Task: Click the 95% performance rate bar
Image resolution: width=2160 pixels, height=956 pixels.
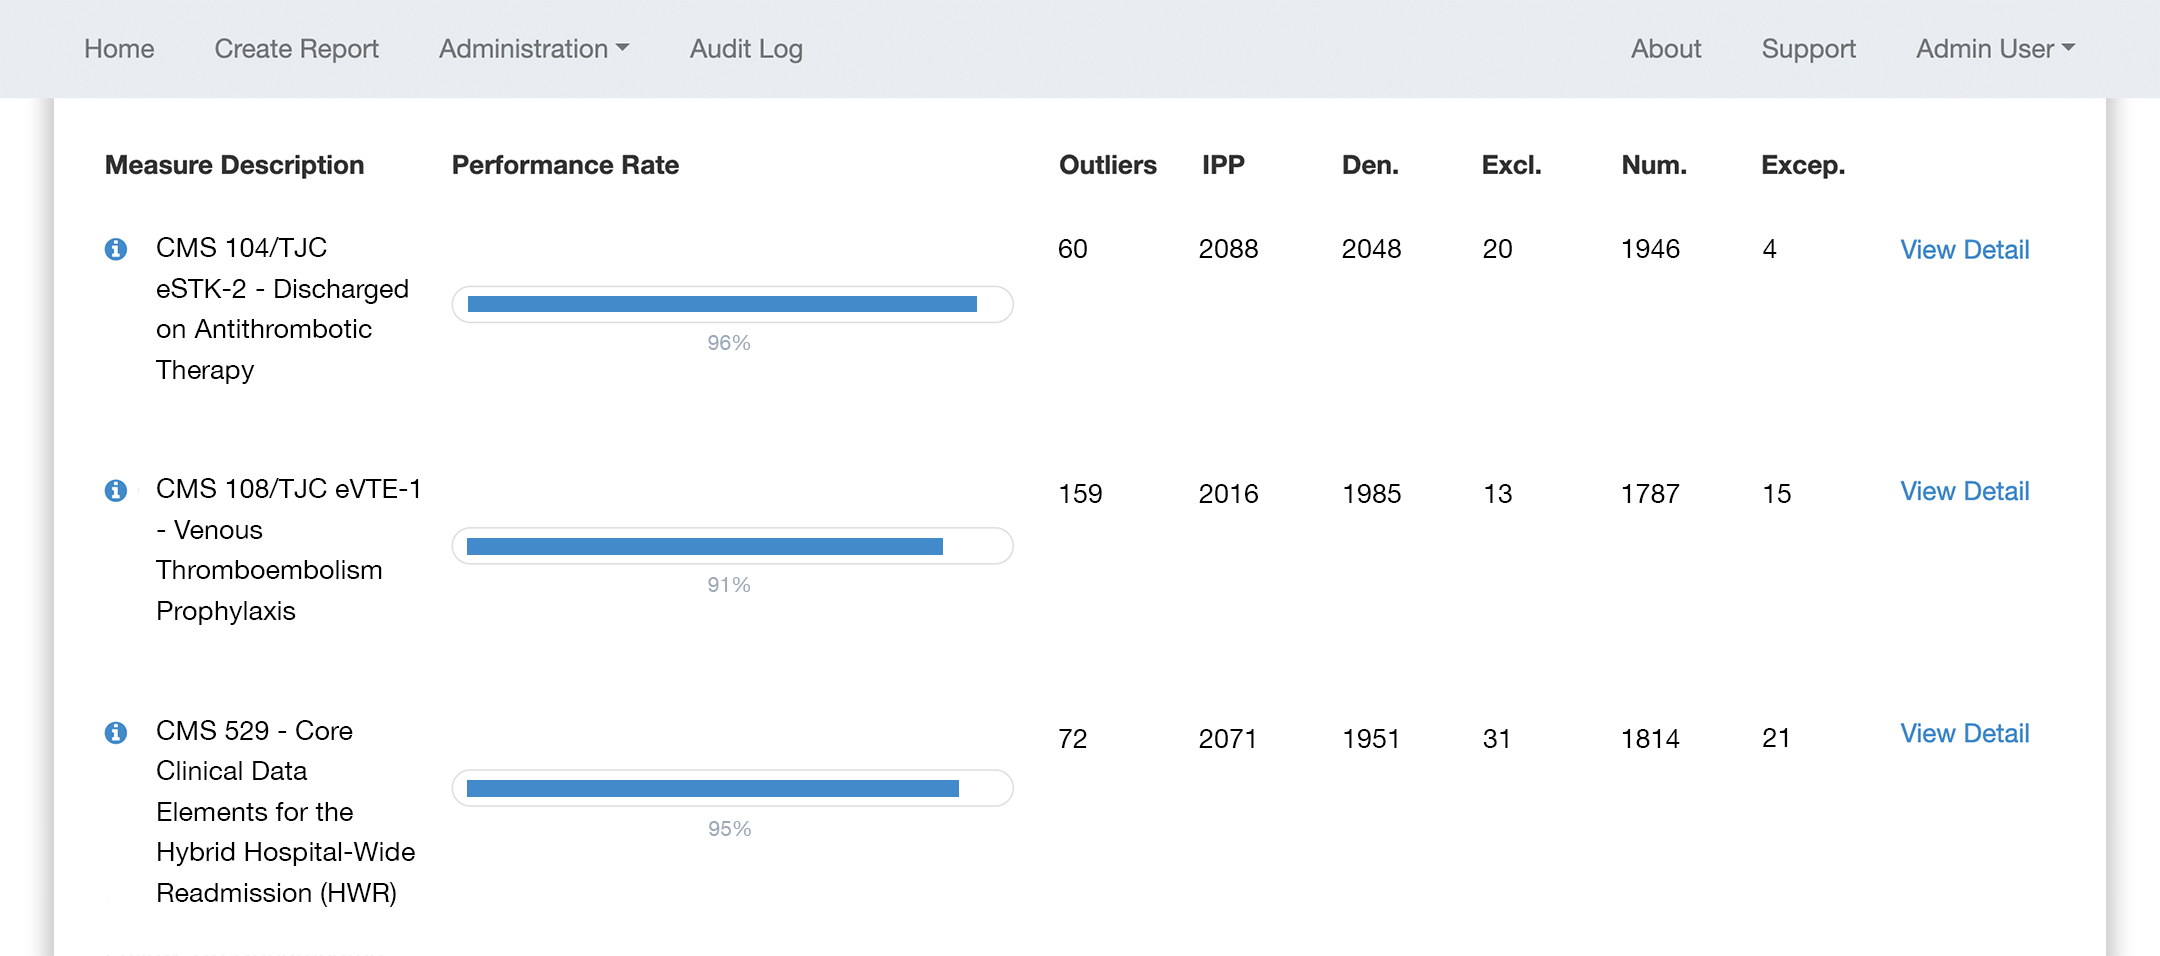Action: [x=732, y=788]
